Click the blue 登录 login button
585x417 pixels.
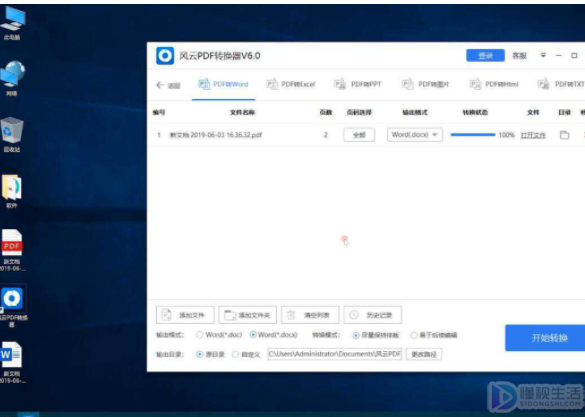(485, 56)
